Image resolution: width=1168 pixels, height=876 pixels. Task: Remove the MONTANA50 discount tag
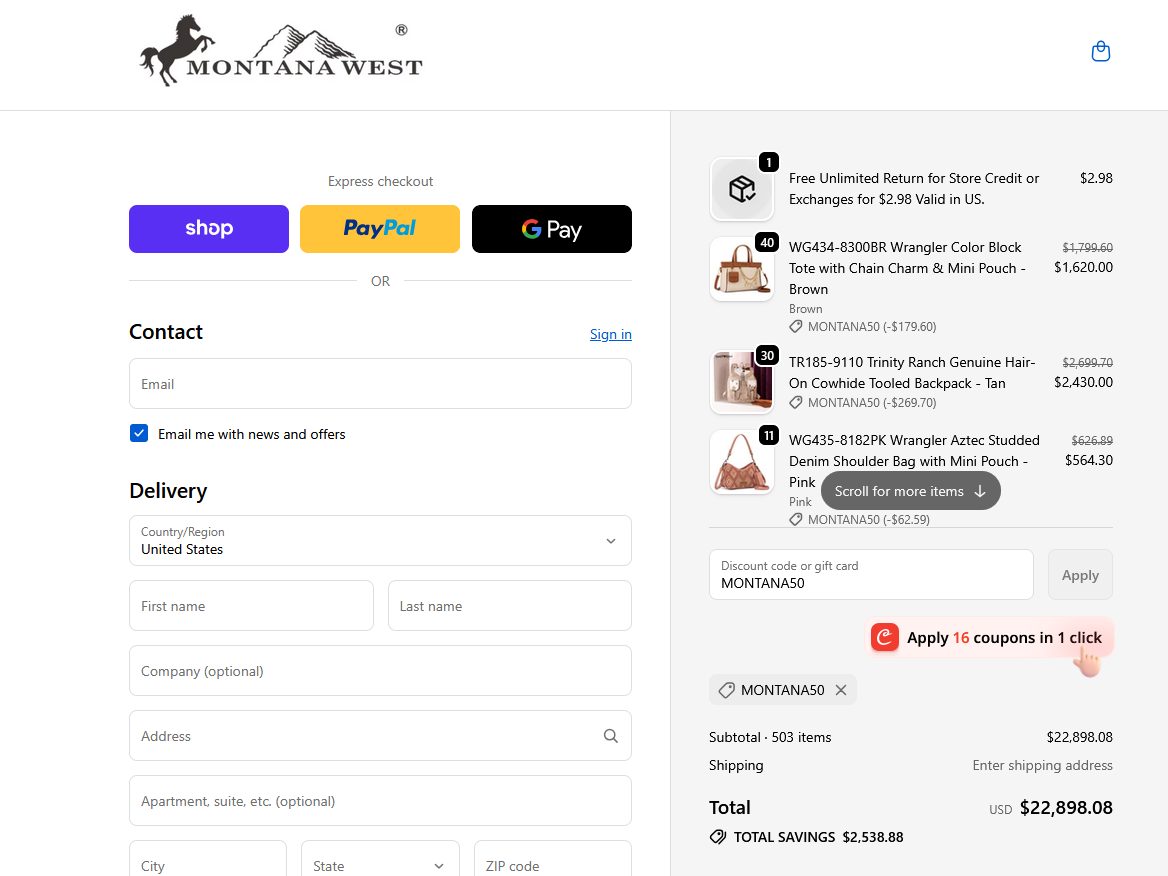pyautogui.click(x=841, y=690)
